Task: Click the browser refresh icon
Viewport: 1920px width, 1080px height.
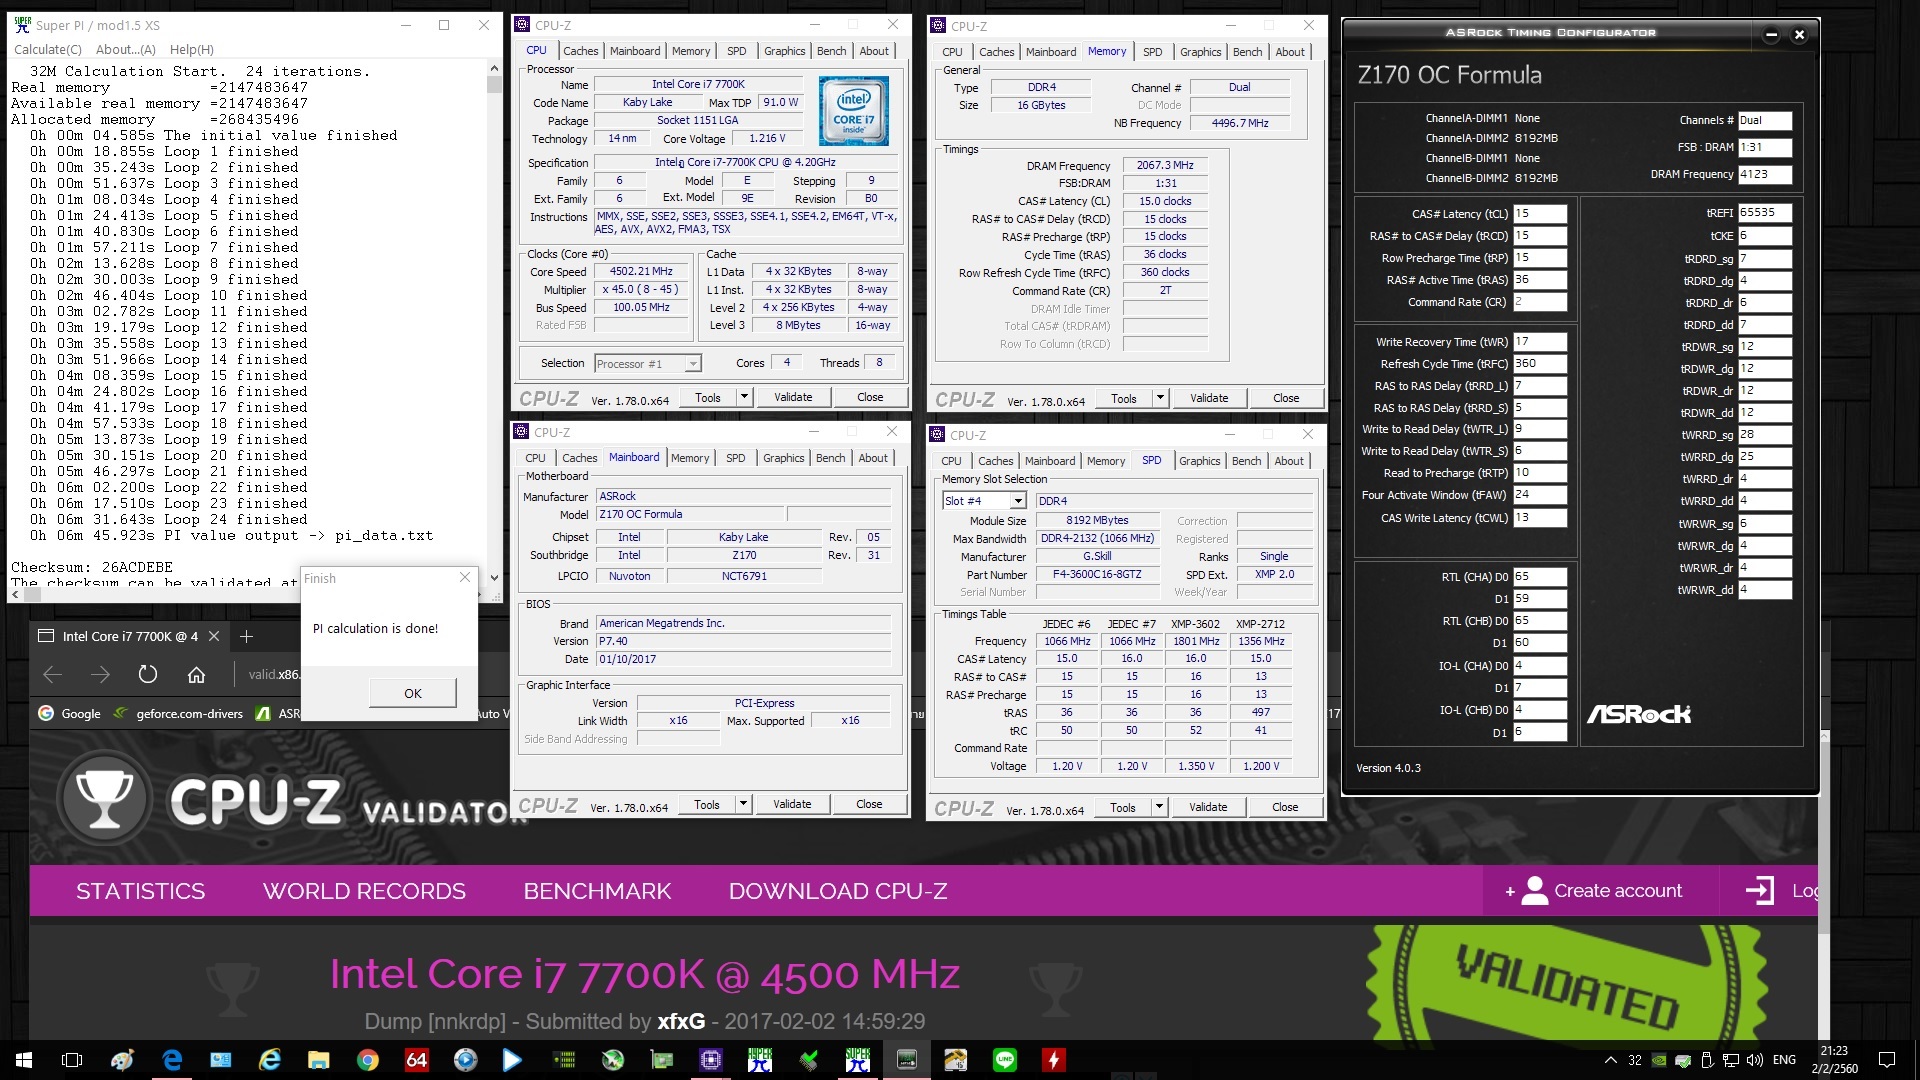Action: point(148,675)
